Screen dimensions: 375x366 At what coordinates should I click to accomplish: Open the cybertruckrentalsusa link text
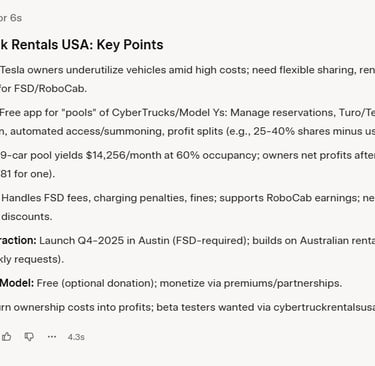click(x=324, y=307)
